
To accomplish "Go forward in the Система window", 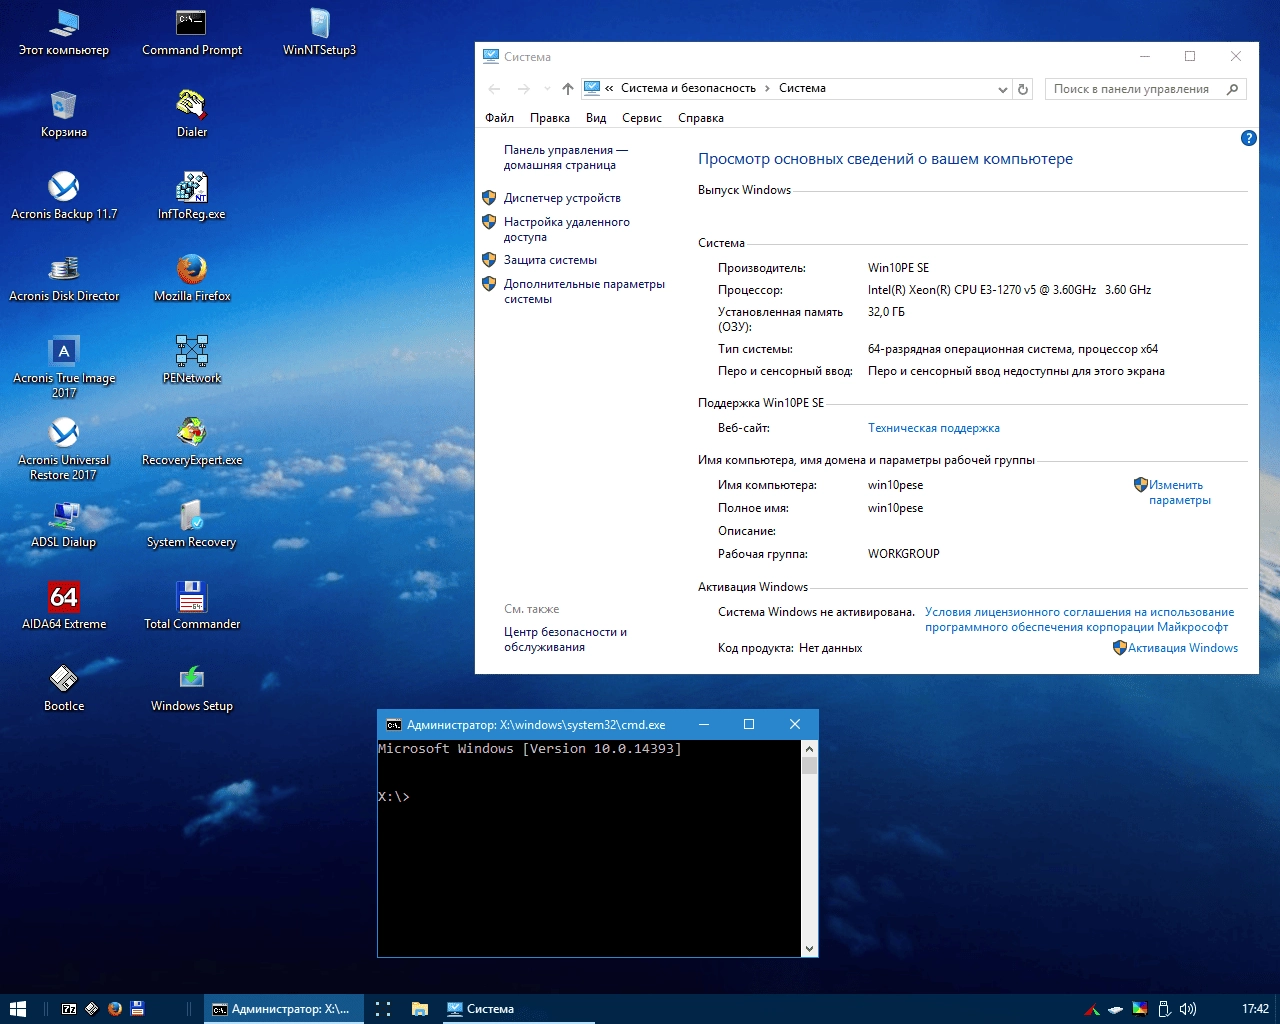I will click(x=523, y=89).
